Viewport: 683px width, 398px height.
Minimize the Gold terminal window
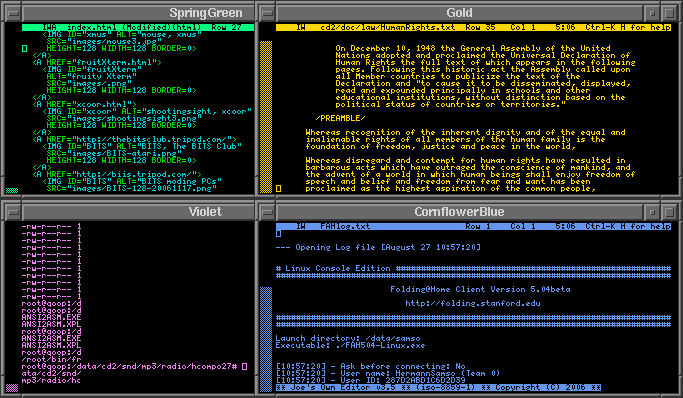[x=652, y=13]
